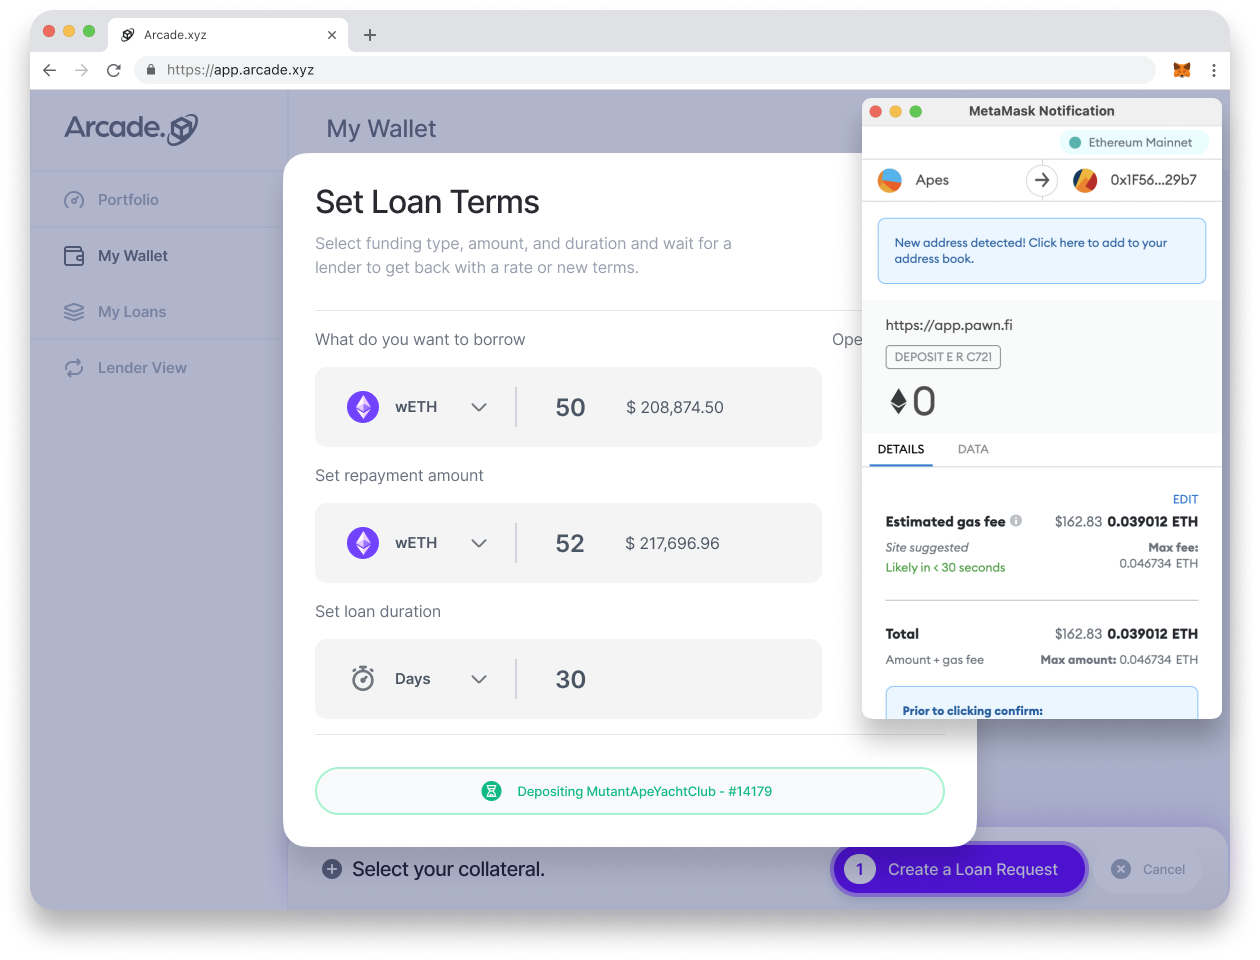Click the DEPOSIT ERC721 label in MetaMask
The height and width of the screenshot is (960, 1260).
pyautogui.click(x=943, y=357)
